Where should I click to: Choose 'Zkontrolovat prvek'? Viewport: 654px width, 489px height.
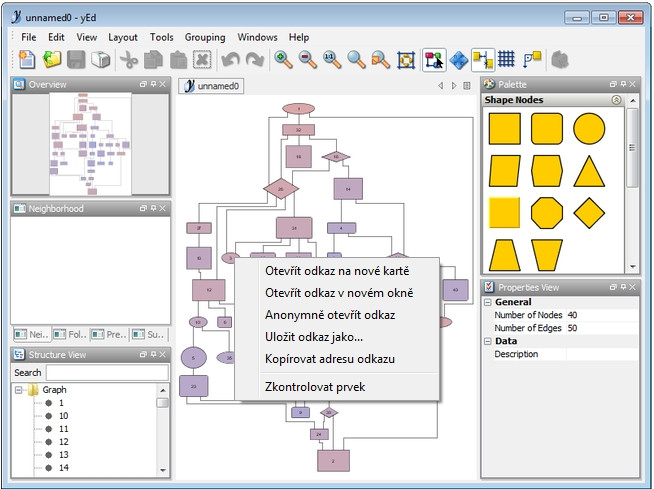[x=337, y=387]
